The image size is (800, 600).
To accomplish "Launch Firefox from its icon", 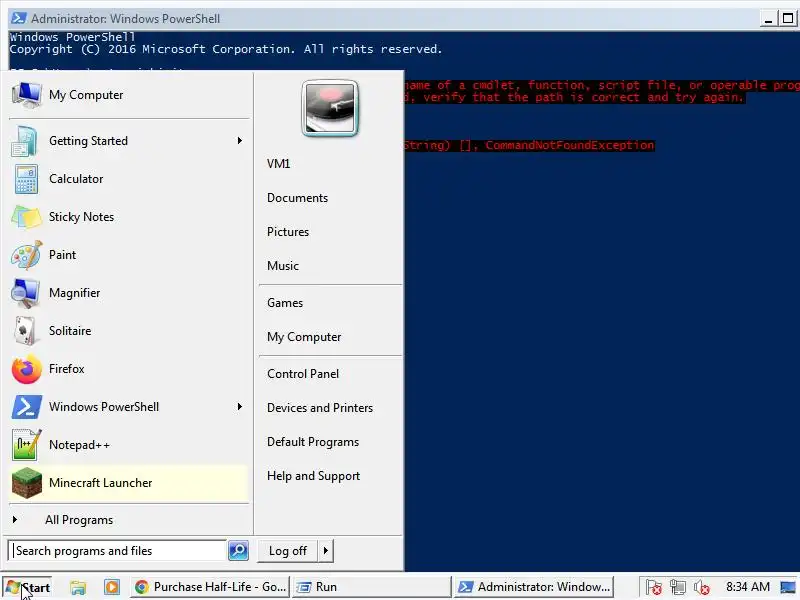I will [27, 369].
